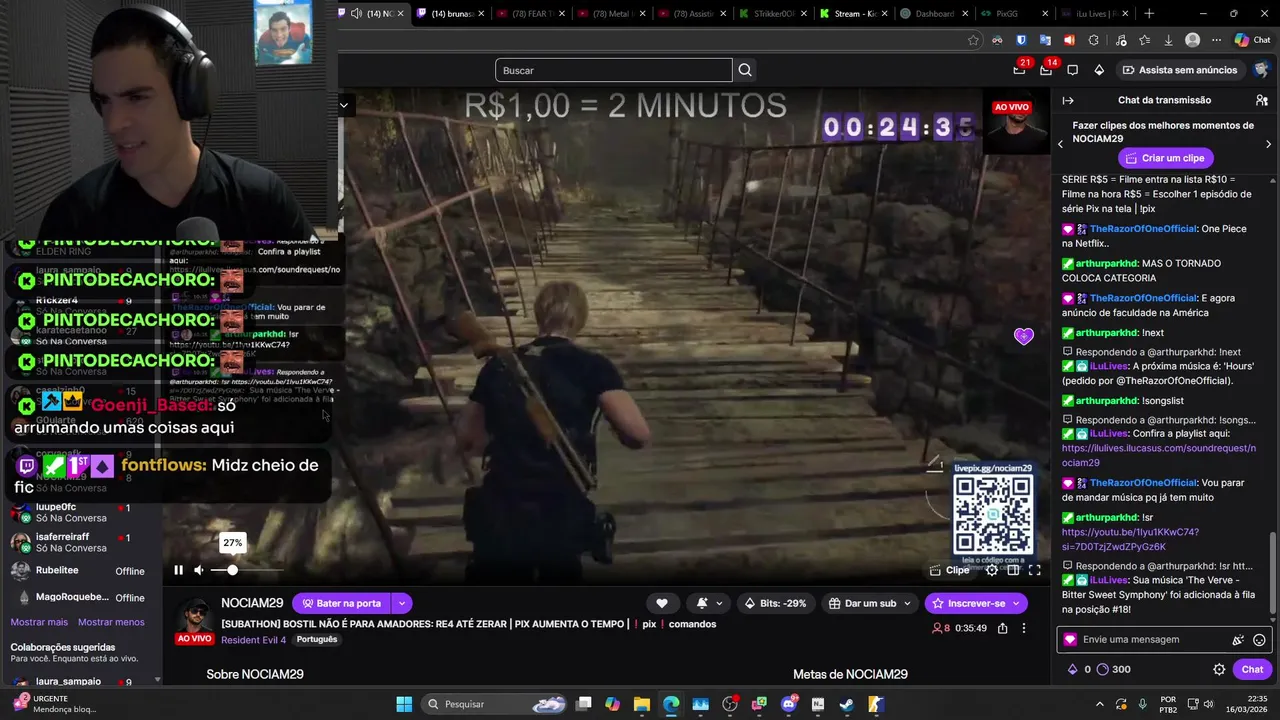The width and height of the screenshot is (1280, 720).
Task: Expand the dropdown beside Bater na porta
Action: pyautogui.click(x=401, y=603)
